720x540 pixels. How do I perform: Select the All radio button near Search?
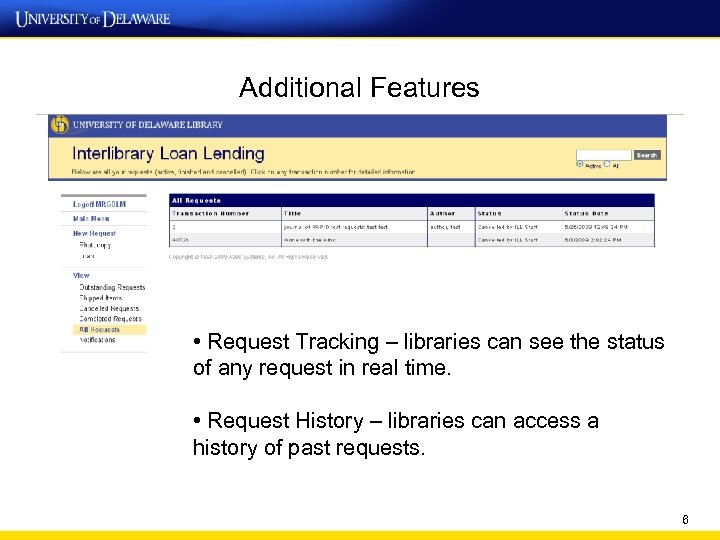607,164
